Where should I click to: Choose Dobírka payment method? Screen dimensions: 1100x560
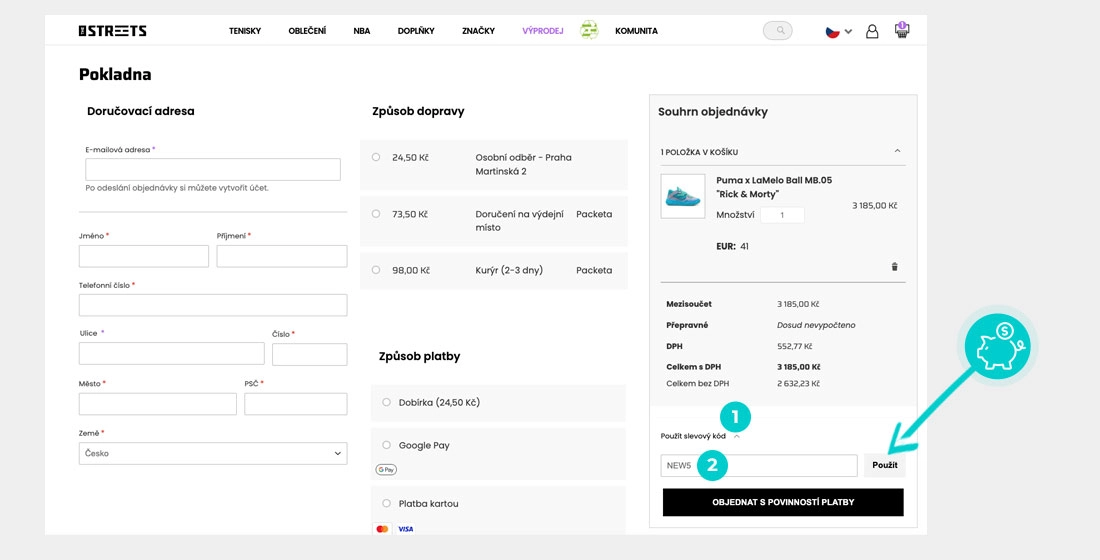tap(387, 402)
